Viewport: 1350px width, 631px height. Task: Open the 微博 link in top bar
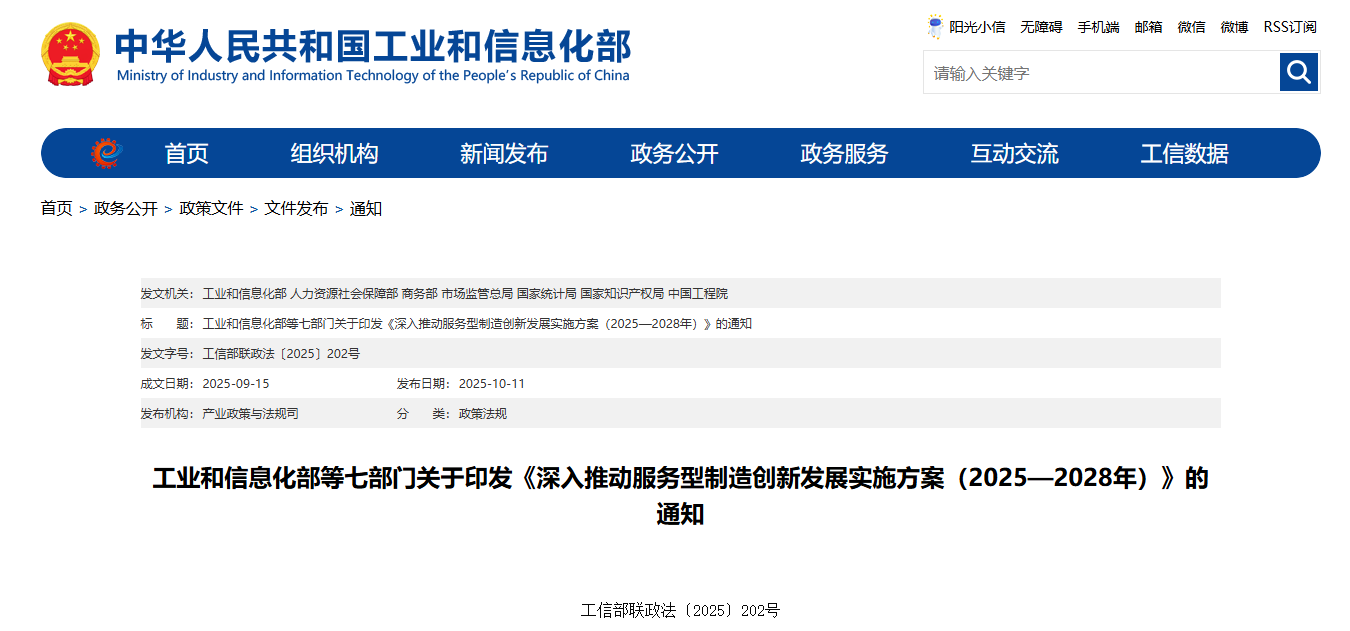pos(1234,27)
